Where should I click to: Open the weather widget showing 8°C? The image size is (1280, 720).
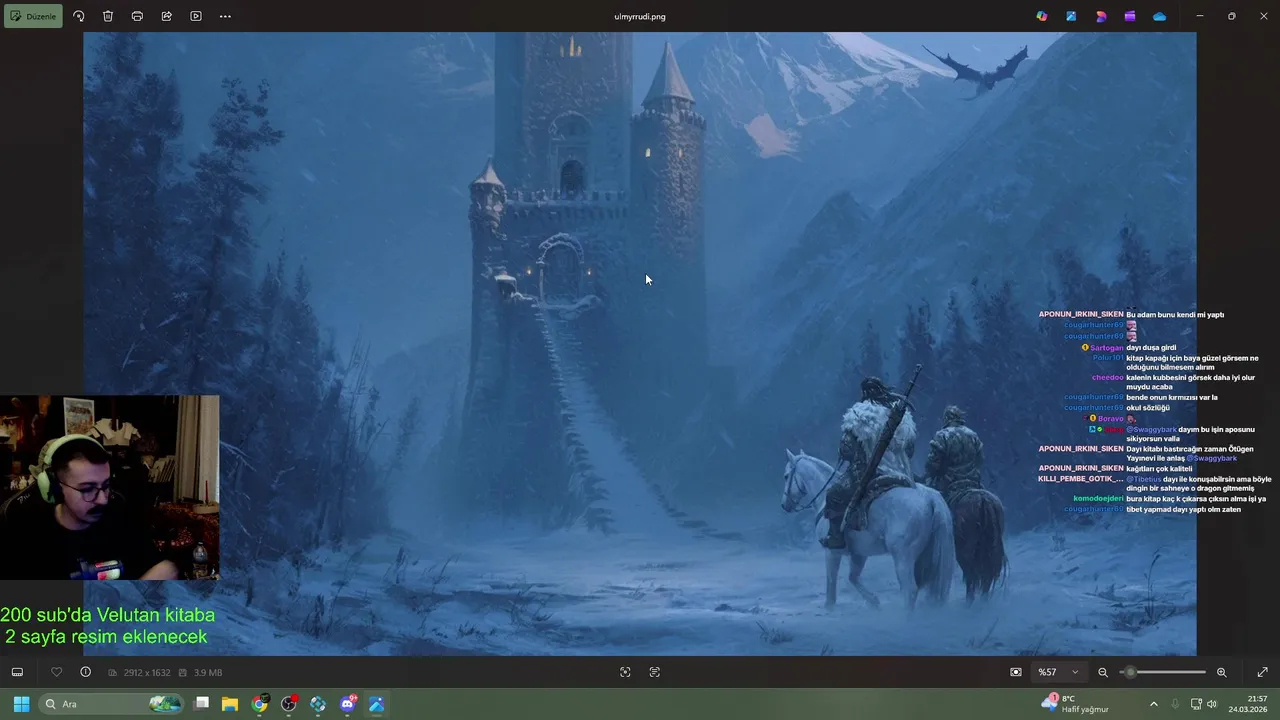1076,704
